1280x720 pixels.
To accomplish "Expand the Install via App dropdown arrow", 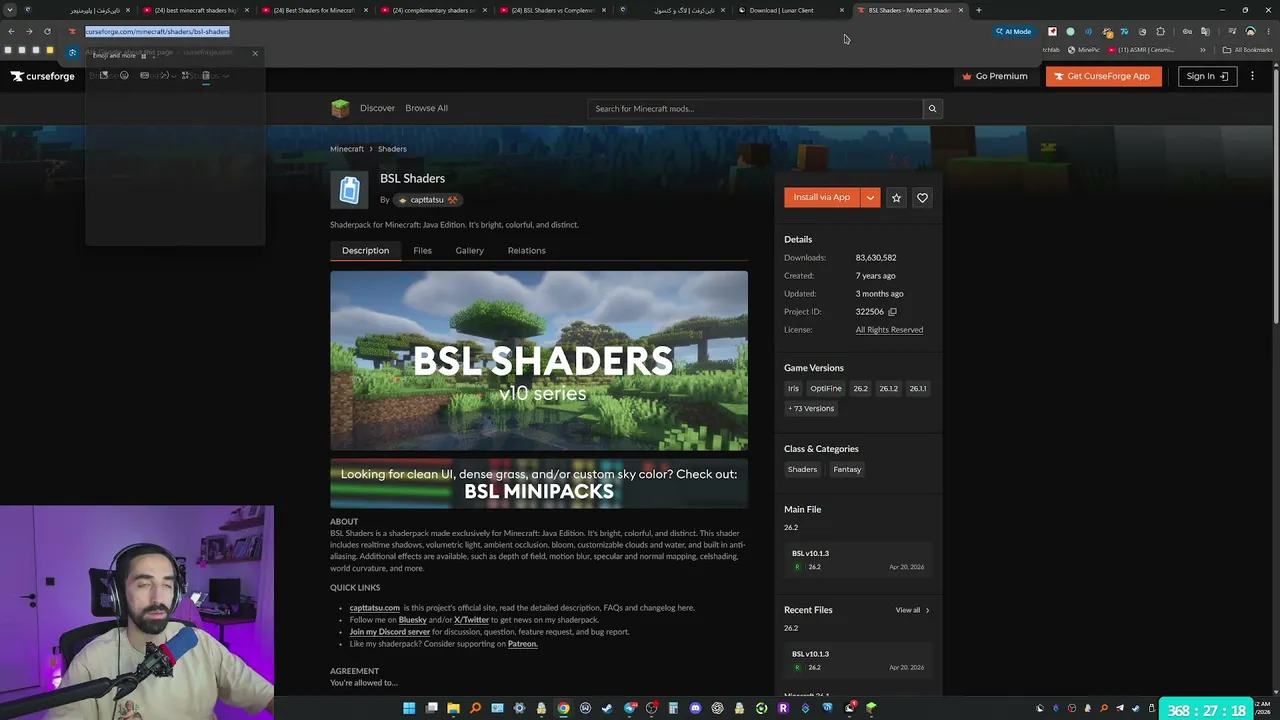I will [x=870, y=198].
